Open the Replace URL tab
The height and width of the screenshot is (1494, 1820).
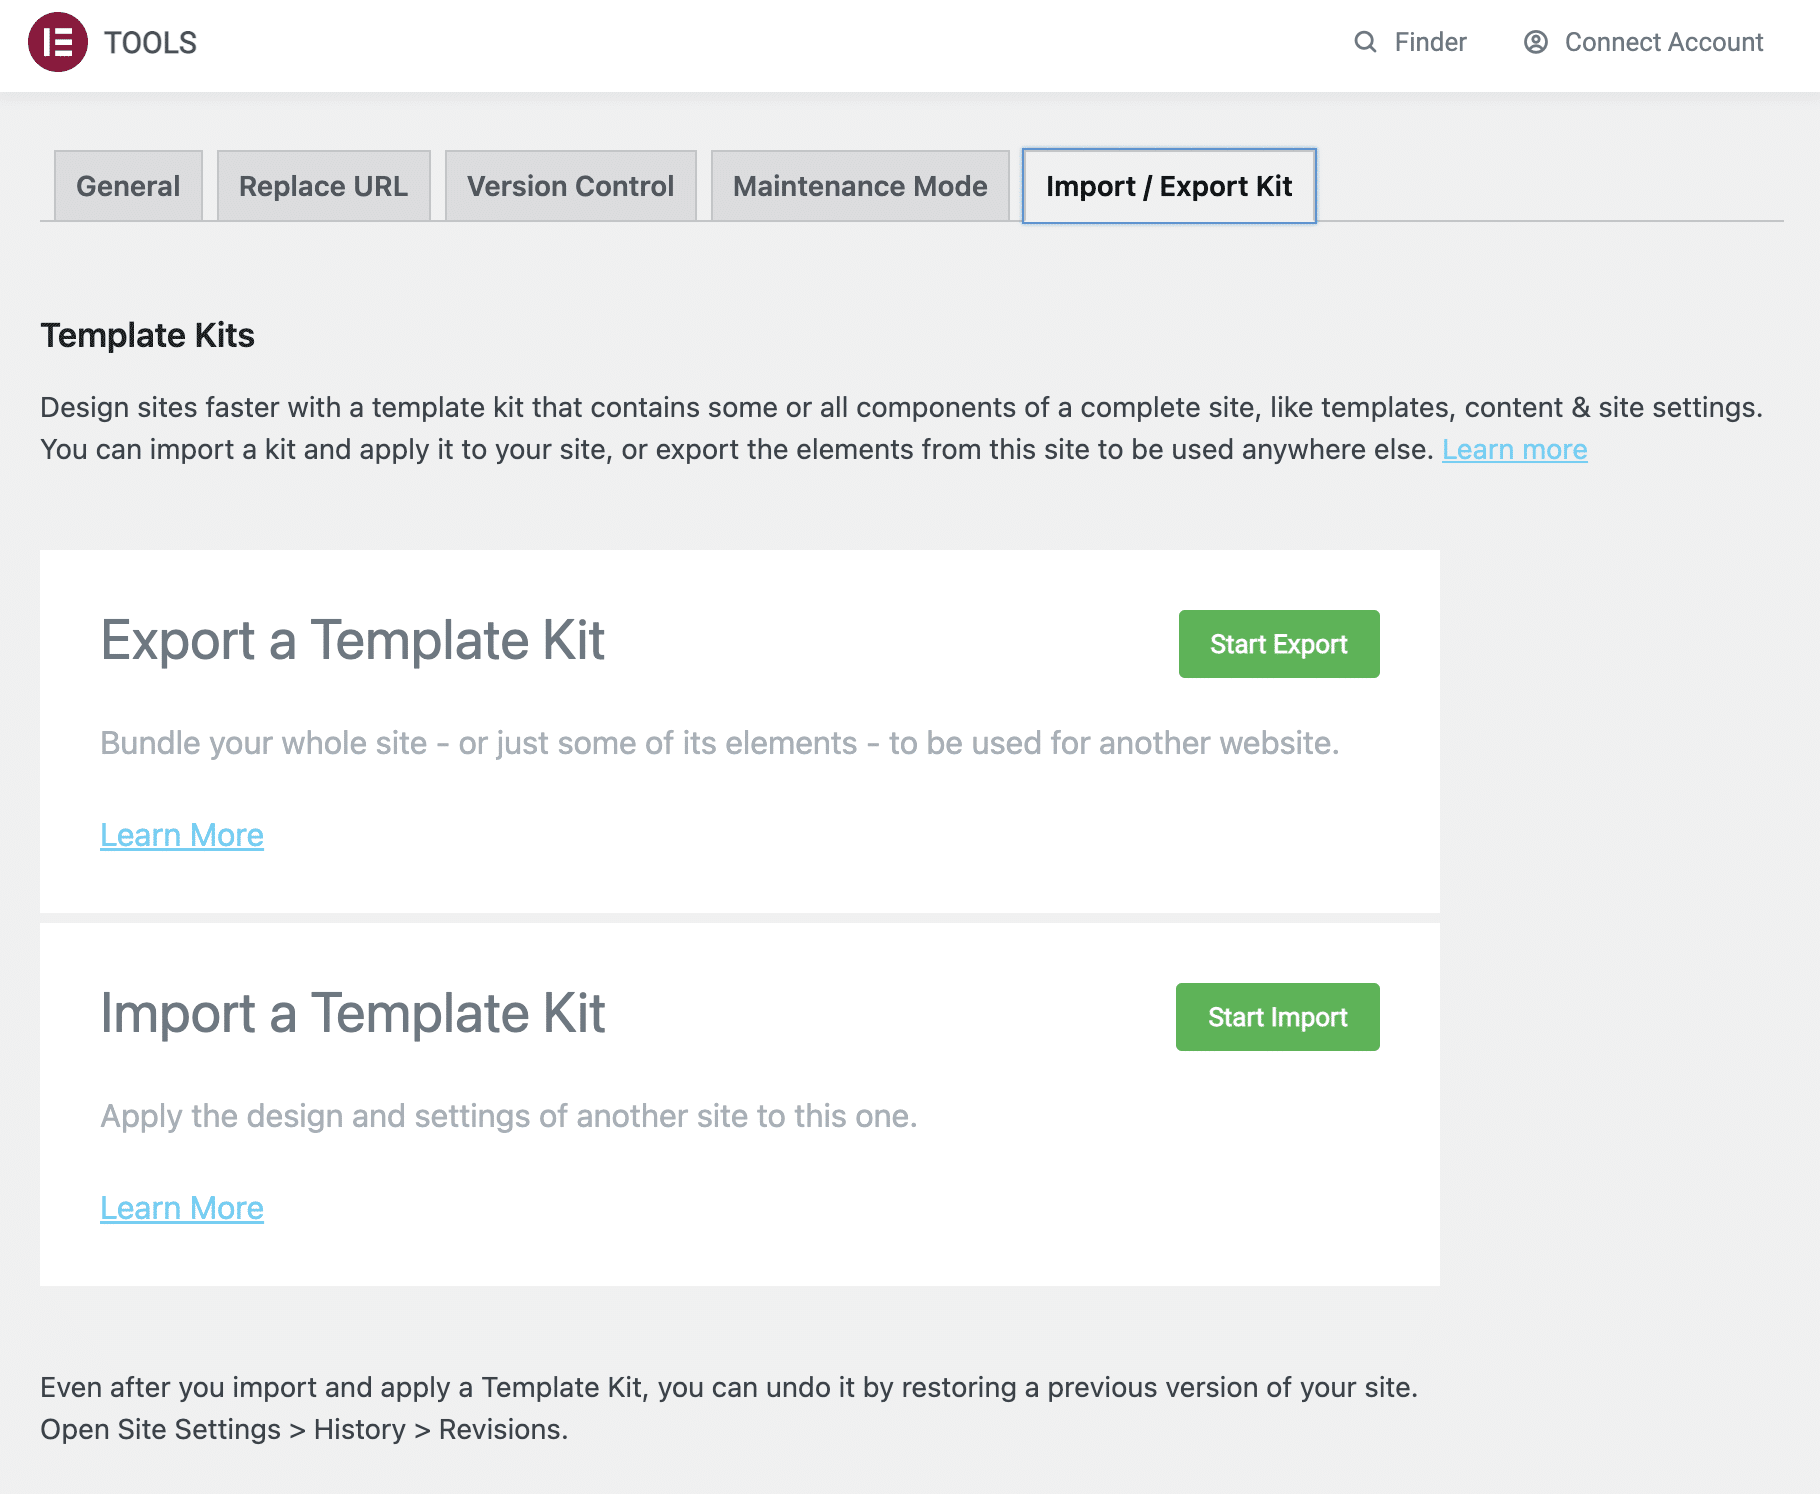click(x=323, y=185)
